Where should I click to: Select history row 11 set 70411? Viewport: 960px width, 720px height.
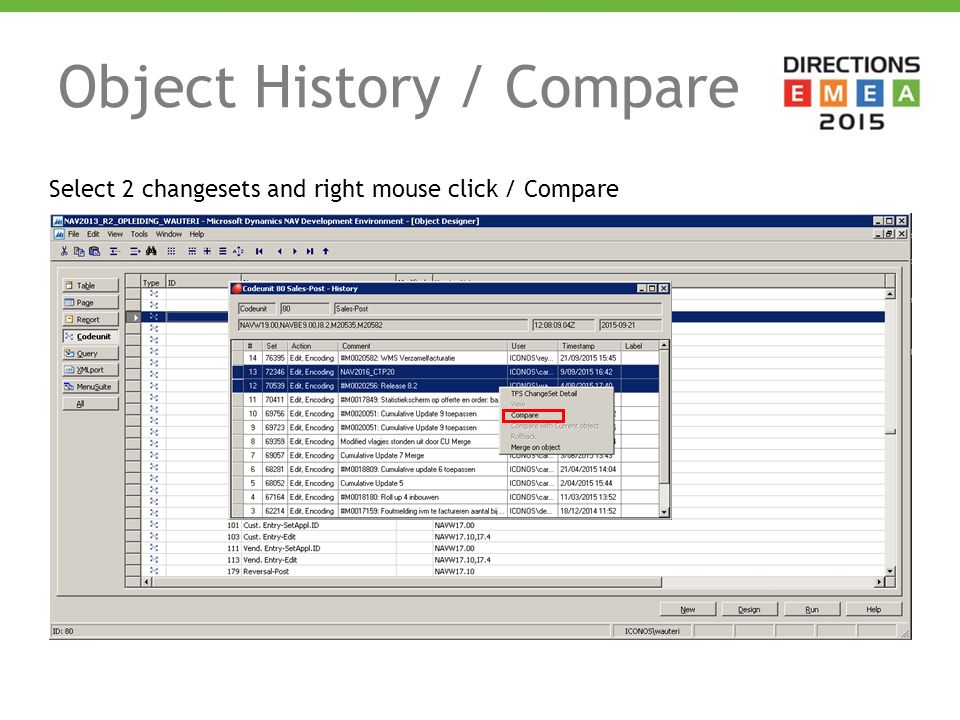point(366,400)
